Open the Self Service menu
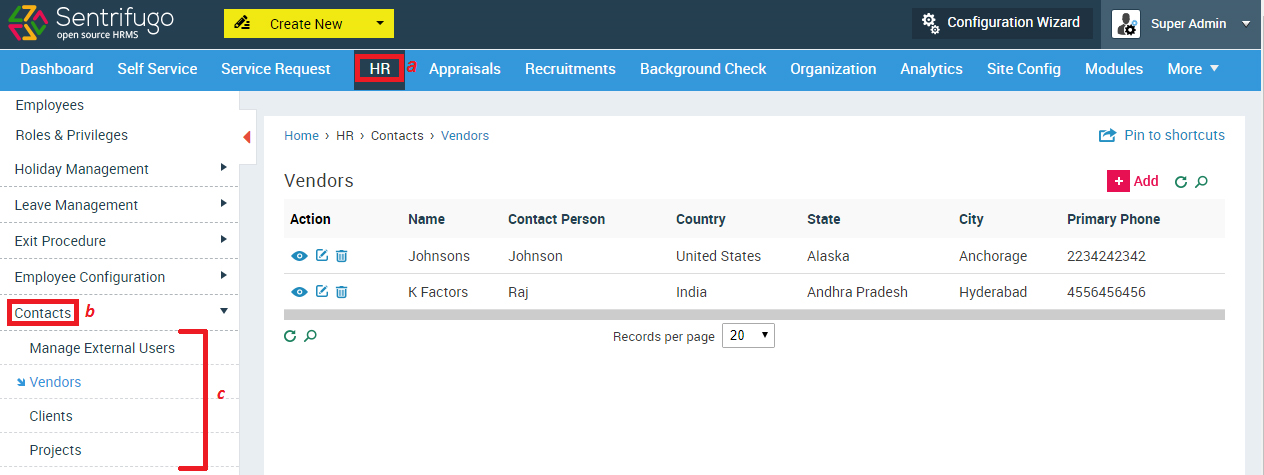1264x475 pixels. point(157,69)
